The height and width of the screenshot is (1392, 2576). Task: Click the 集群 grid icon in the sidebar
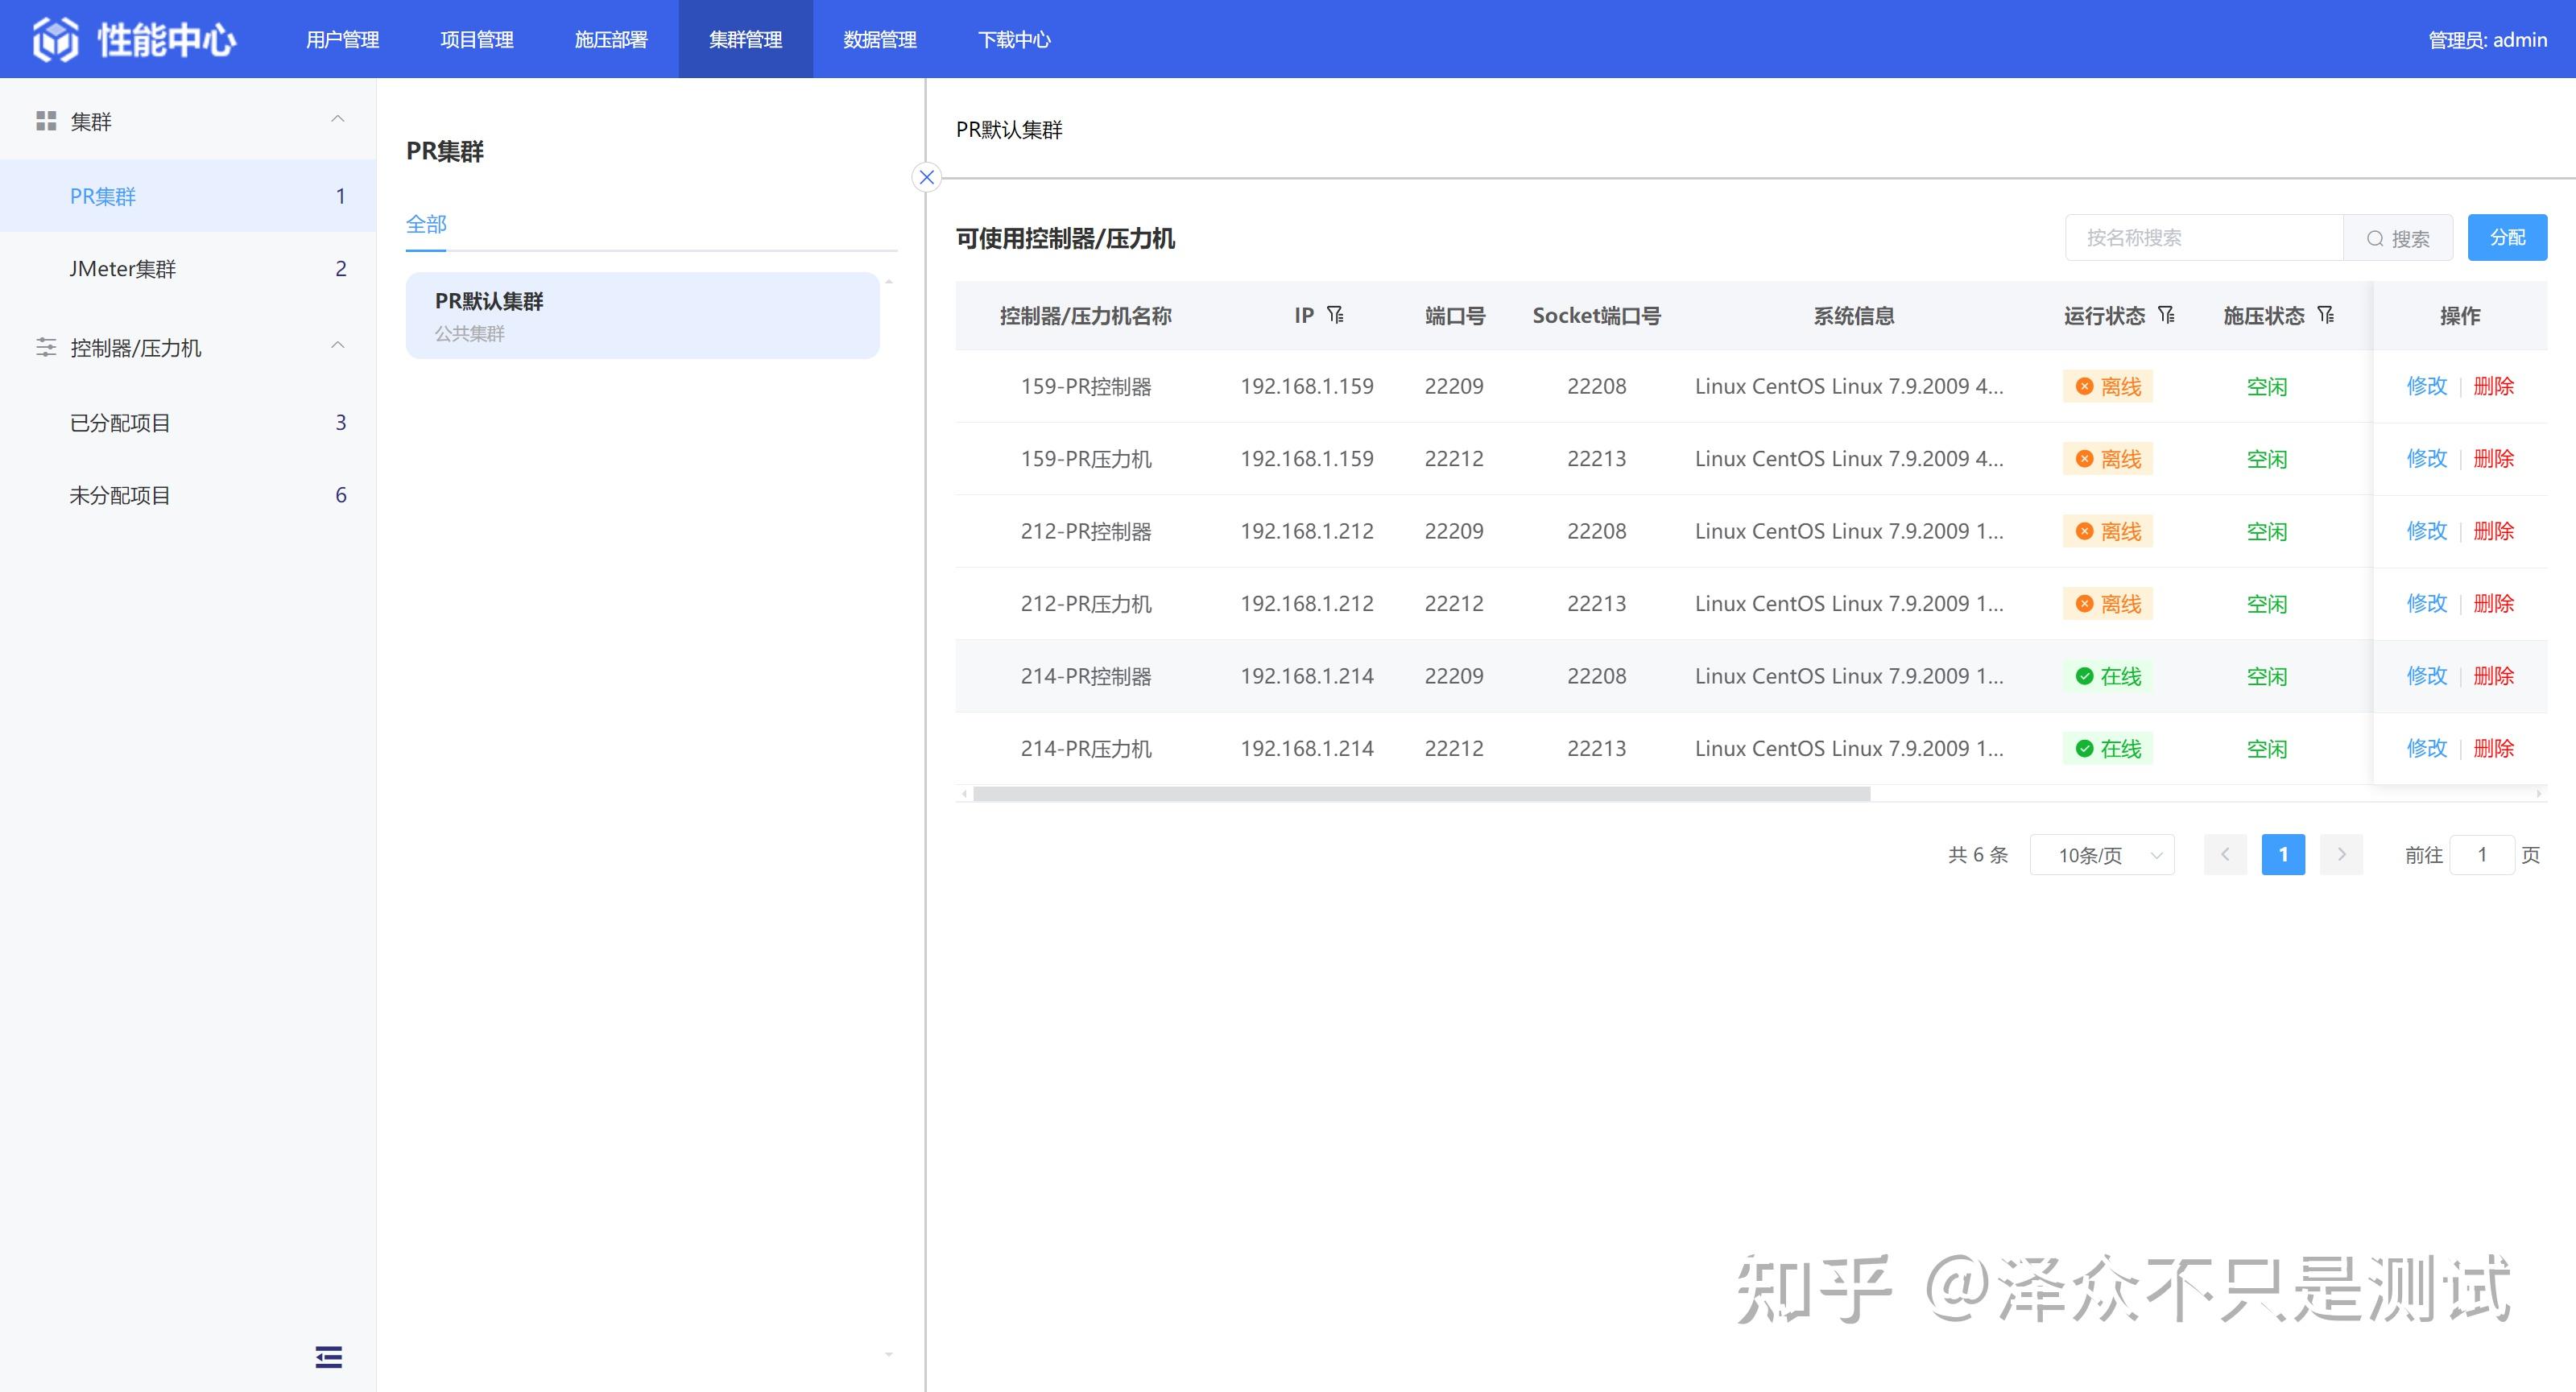[x=46, y=121]
